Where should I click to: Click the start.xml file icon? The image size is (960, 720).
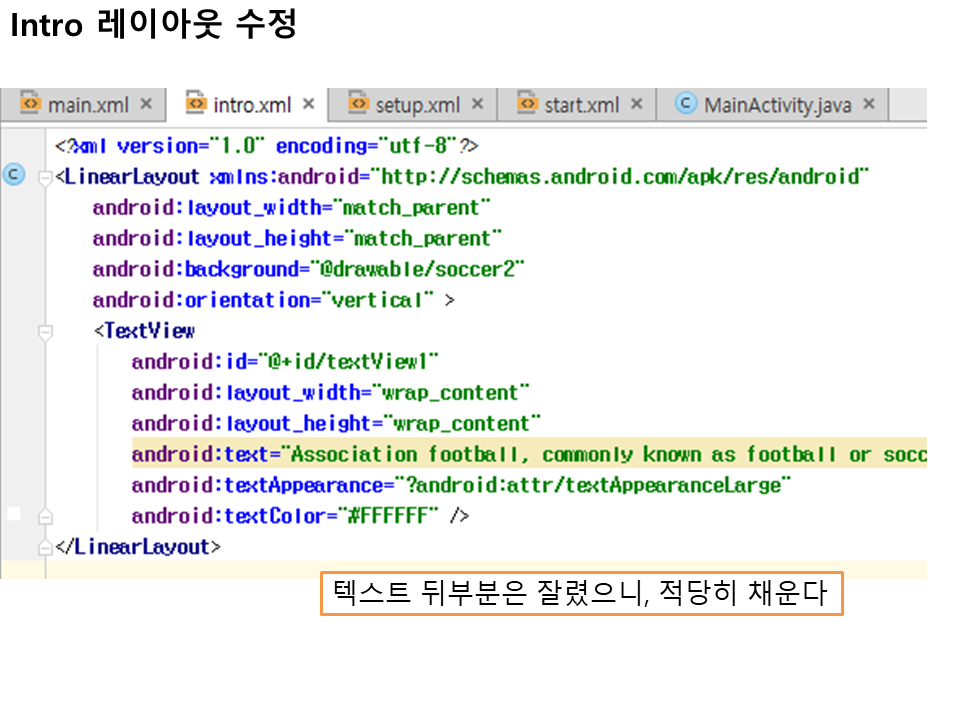pyautogui.click(x=527, y=104)
